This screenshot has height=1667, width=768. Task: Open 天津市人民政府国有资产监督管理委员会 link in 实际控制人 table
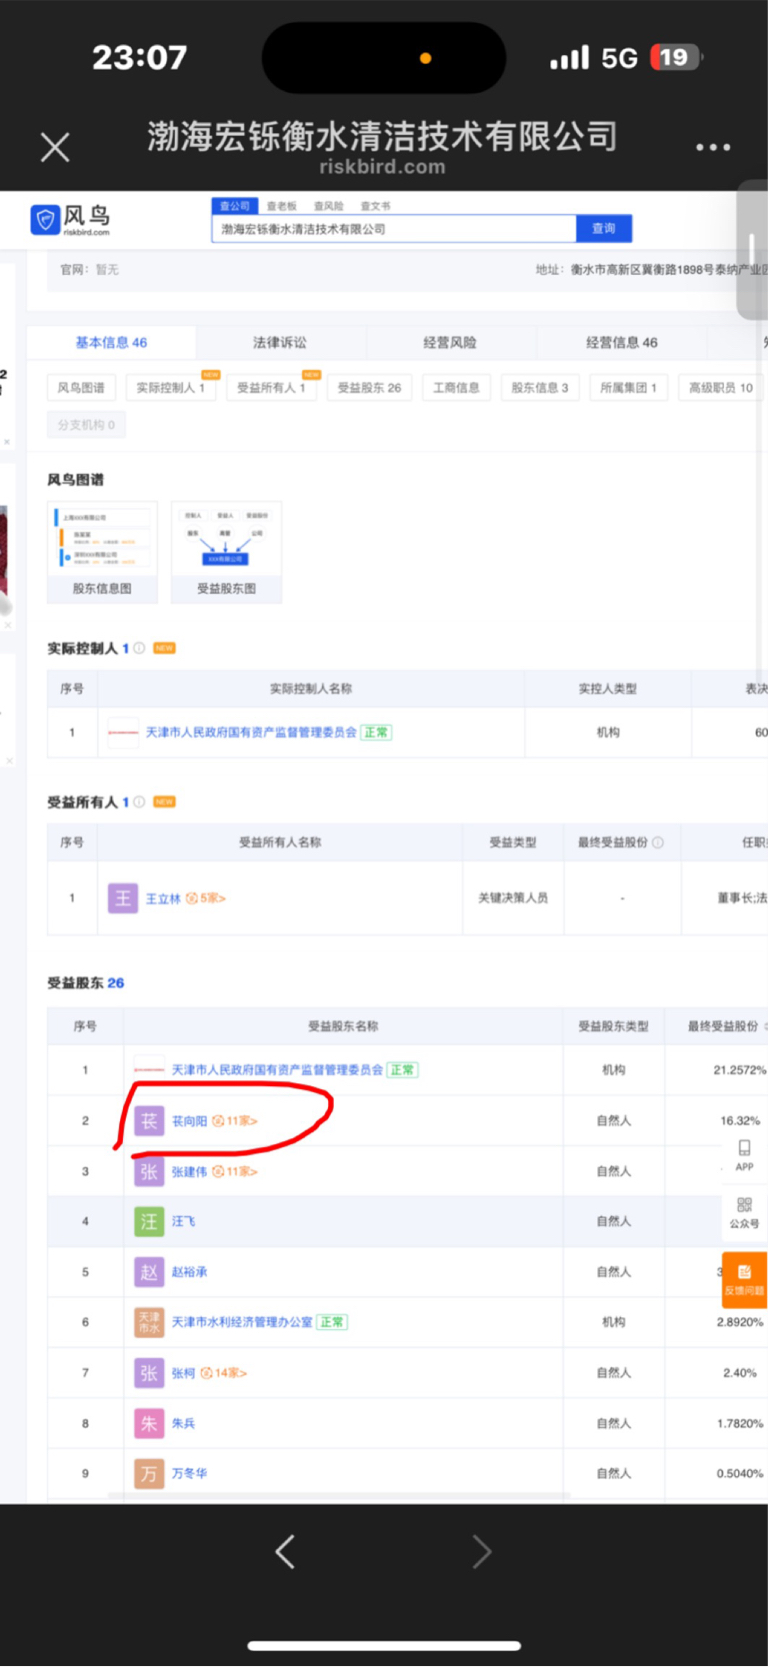pyautogui.click(x=251, y=732)
